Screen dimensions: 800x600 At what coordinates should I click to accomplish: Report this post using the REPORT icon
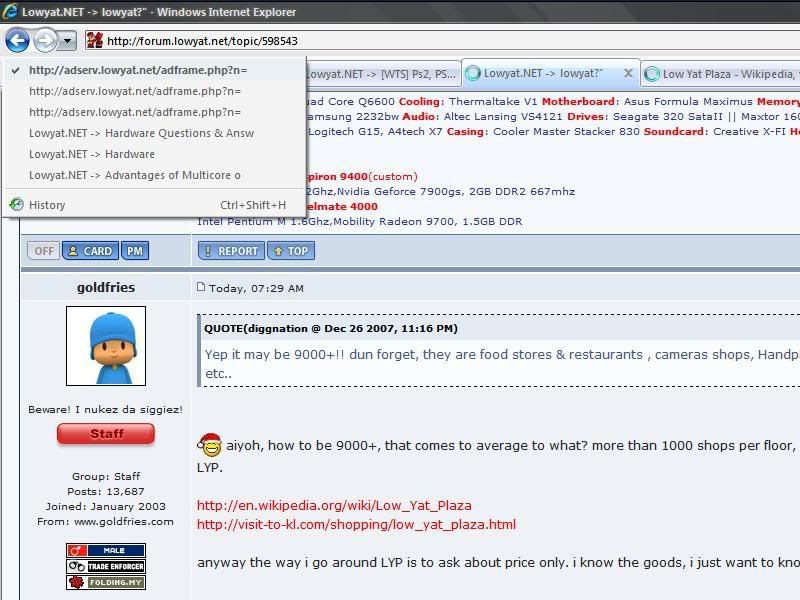[231, 250]
